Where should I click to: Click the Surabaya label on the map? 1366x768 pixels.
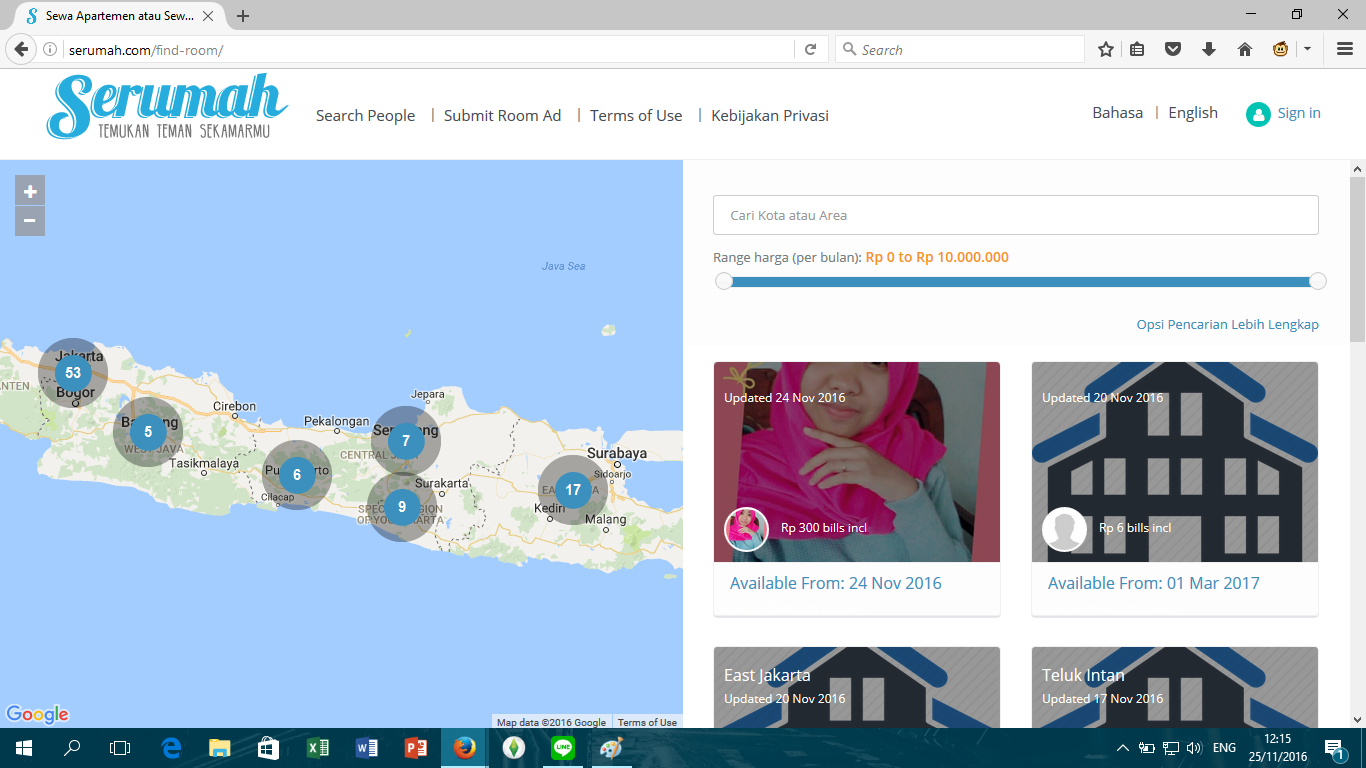tap(617, 453)
